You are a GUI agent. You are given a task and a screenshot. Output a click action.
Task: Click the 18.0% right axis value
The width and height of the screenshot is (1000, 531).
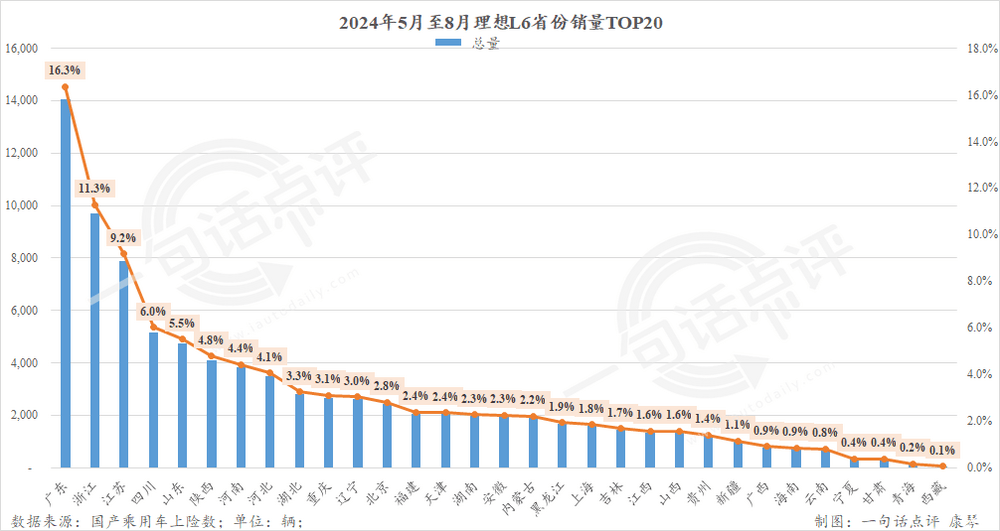(x=980, y=48)
